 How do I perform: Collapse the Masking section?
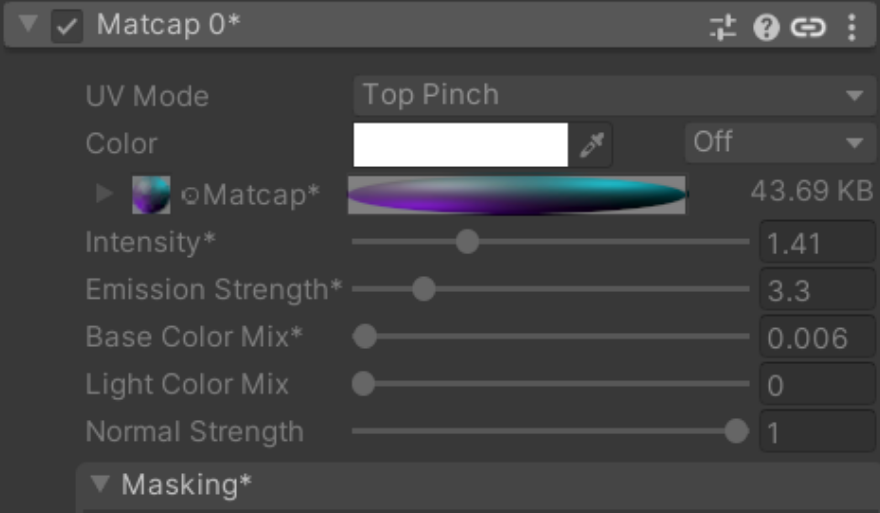point(100,484)
